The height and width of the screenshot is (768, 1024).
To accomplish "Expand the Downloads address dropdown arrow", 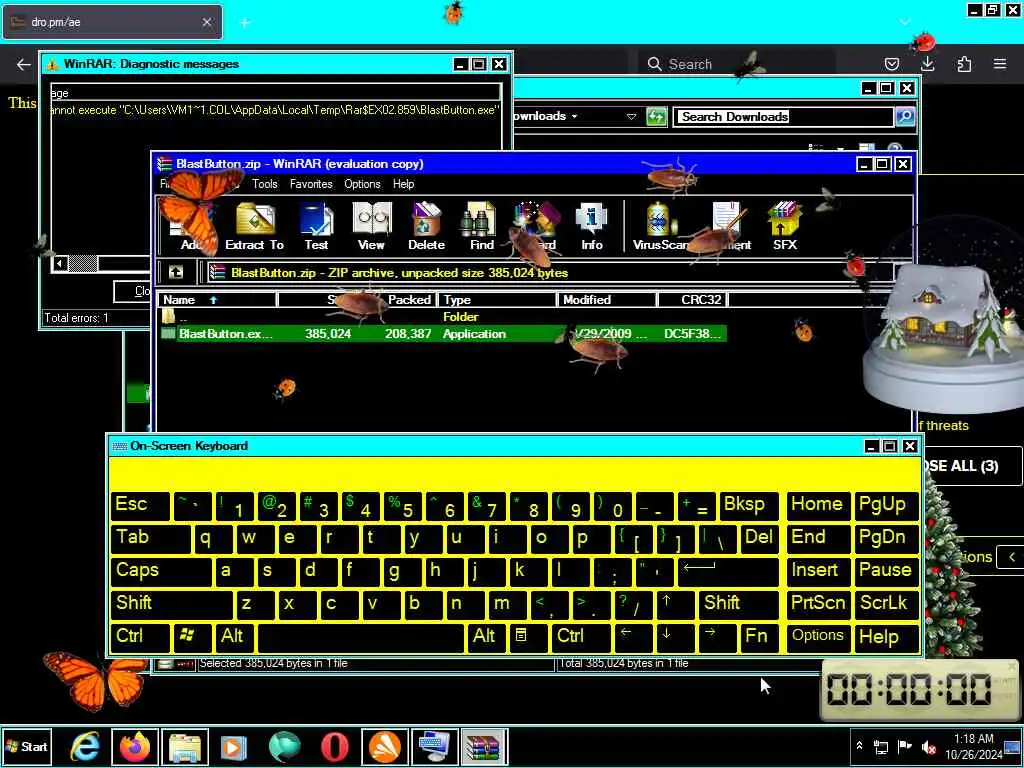I will pyautogui.click(x=631, y=116).
